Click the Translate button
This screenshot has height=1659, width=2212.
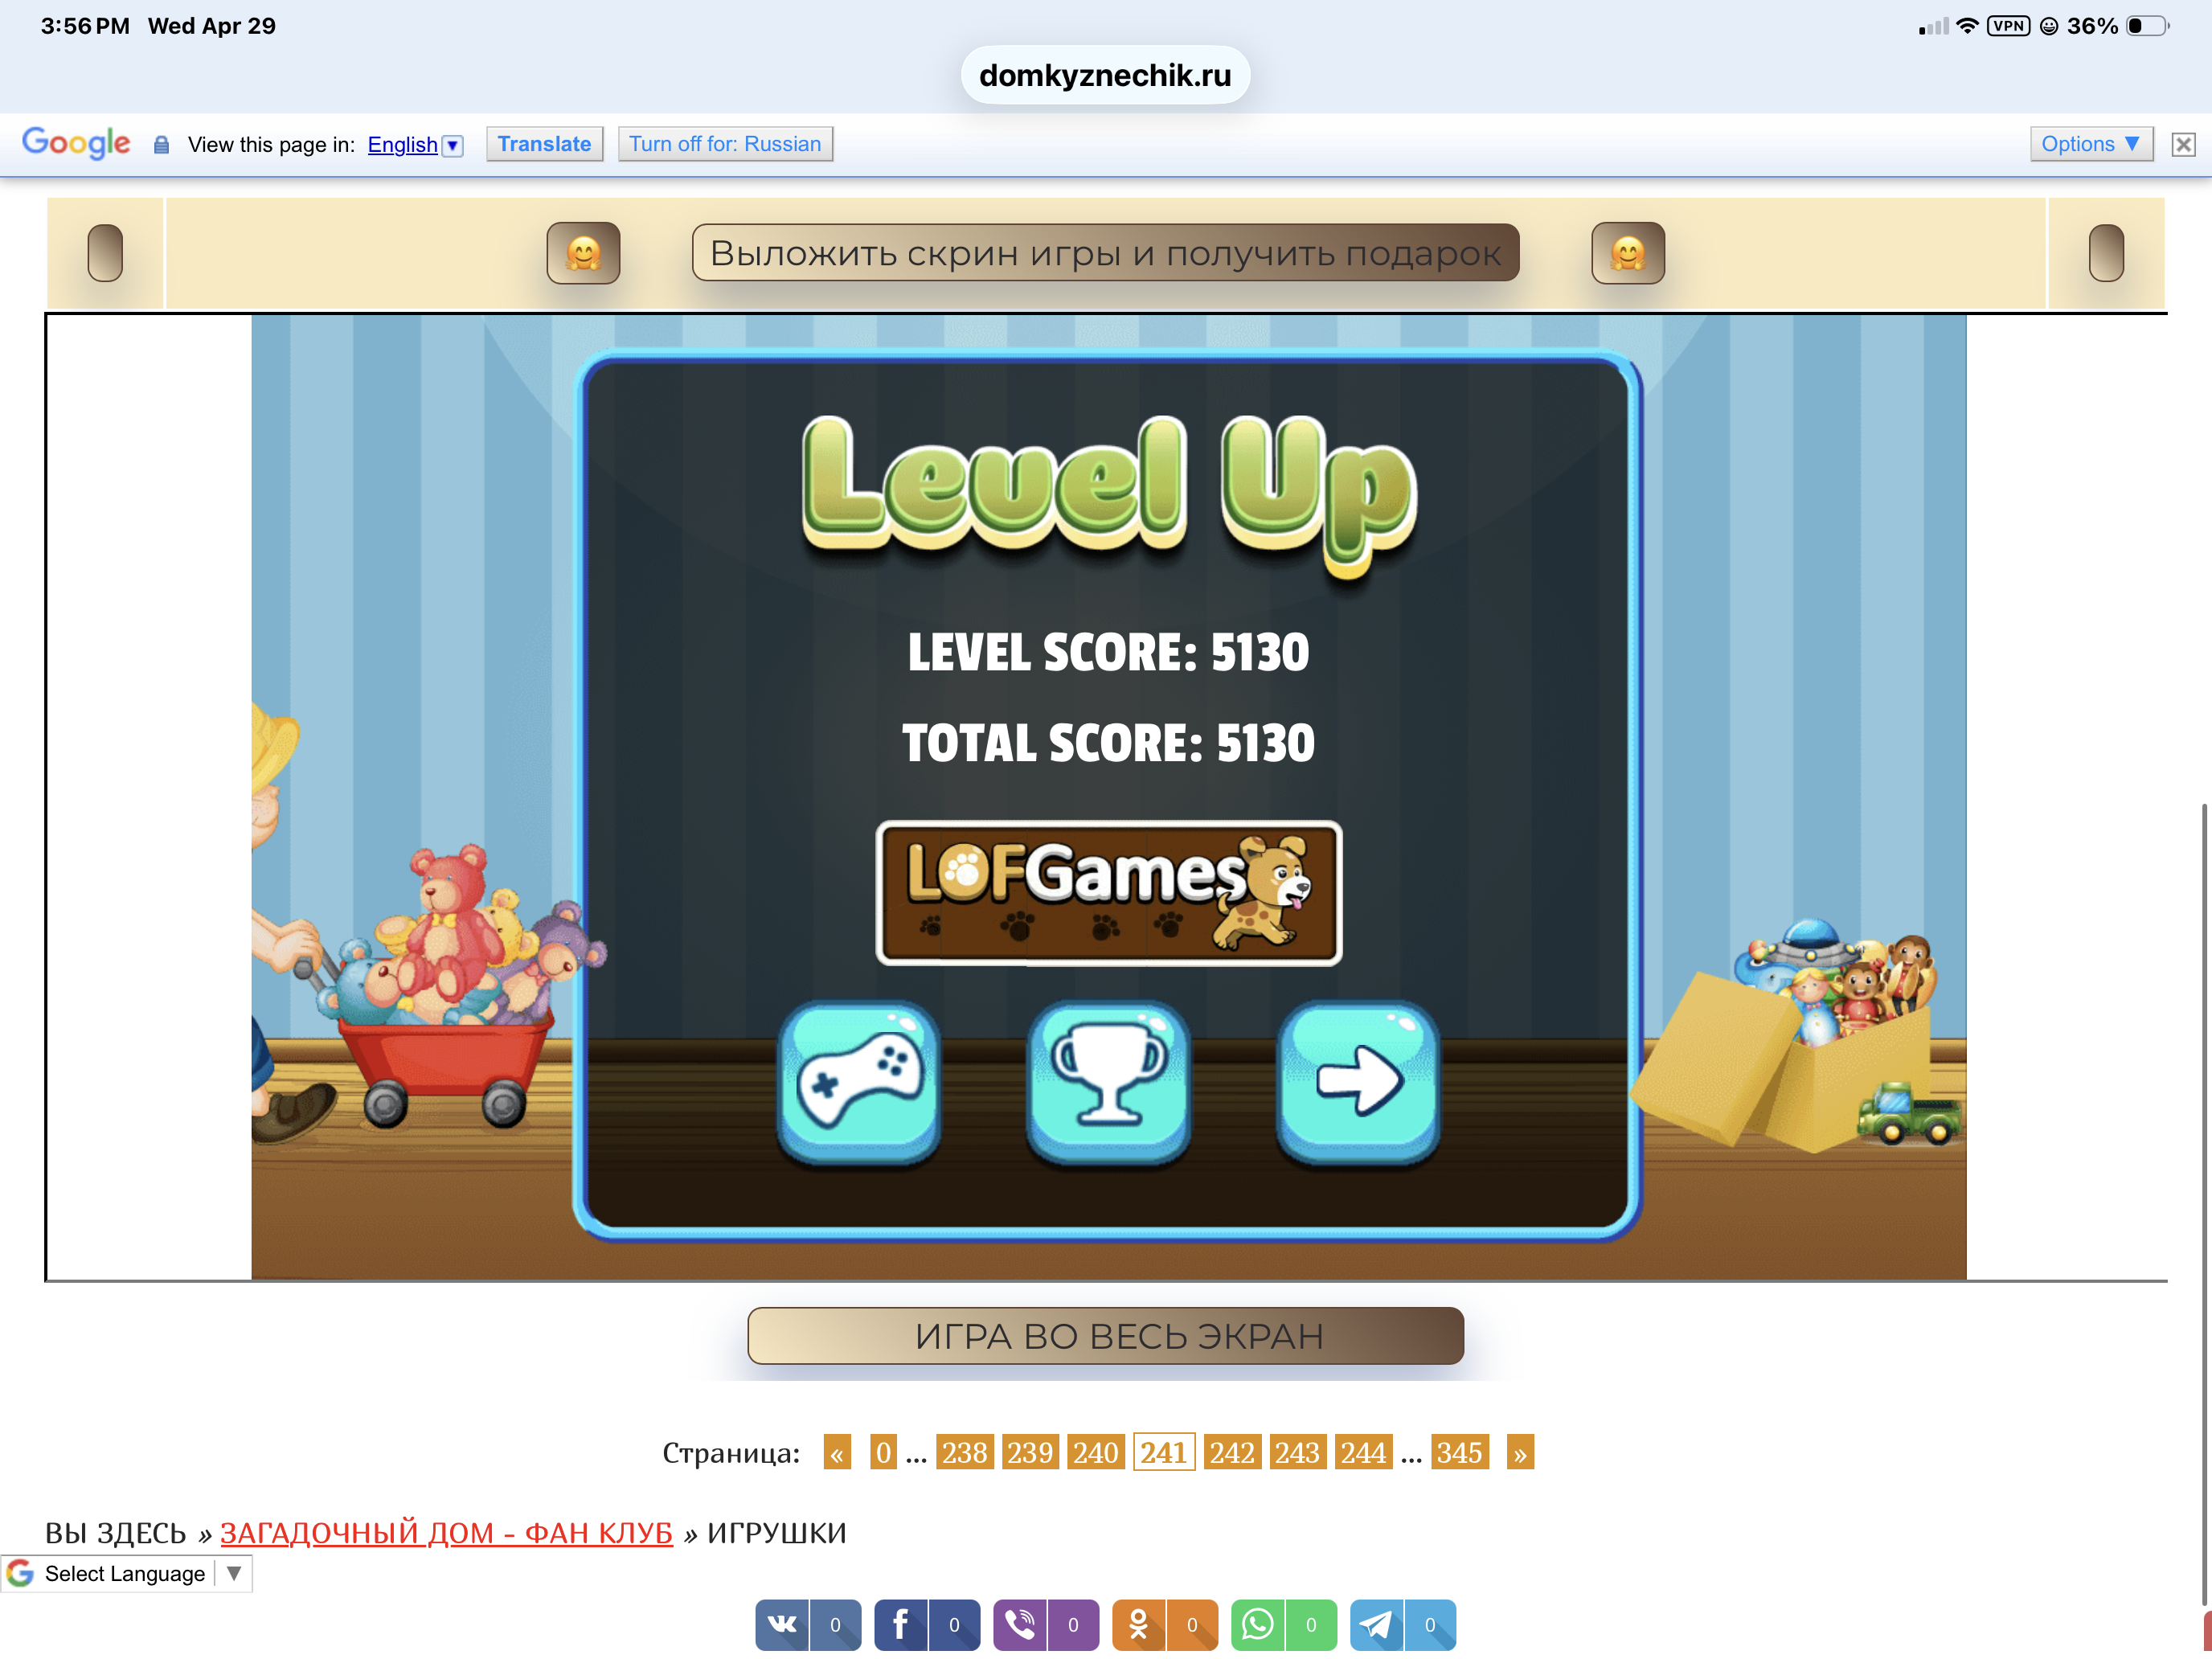(x=545, y=144)
